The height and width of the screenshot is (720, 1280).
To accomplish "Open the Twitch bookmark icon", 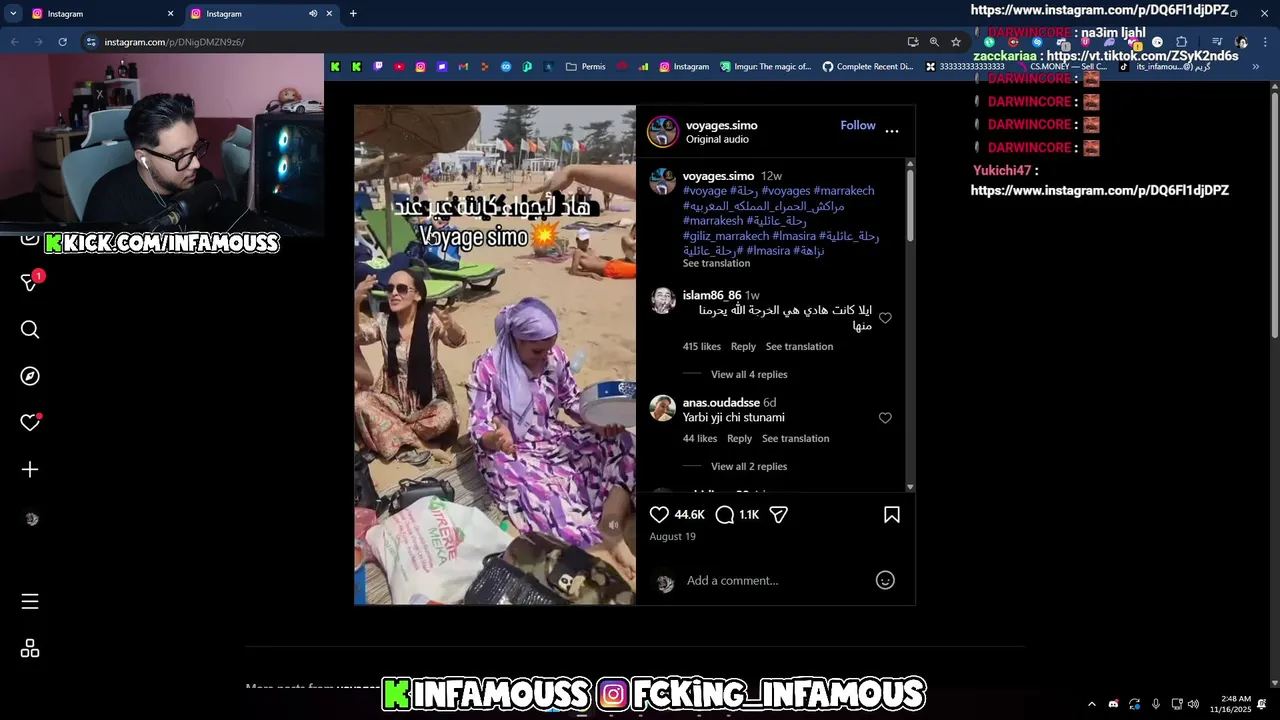I will pyautogui.click(x=378, y=67).
